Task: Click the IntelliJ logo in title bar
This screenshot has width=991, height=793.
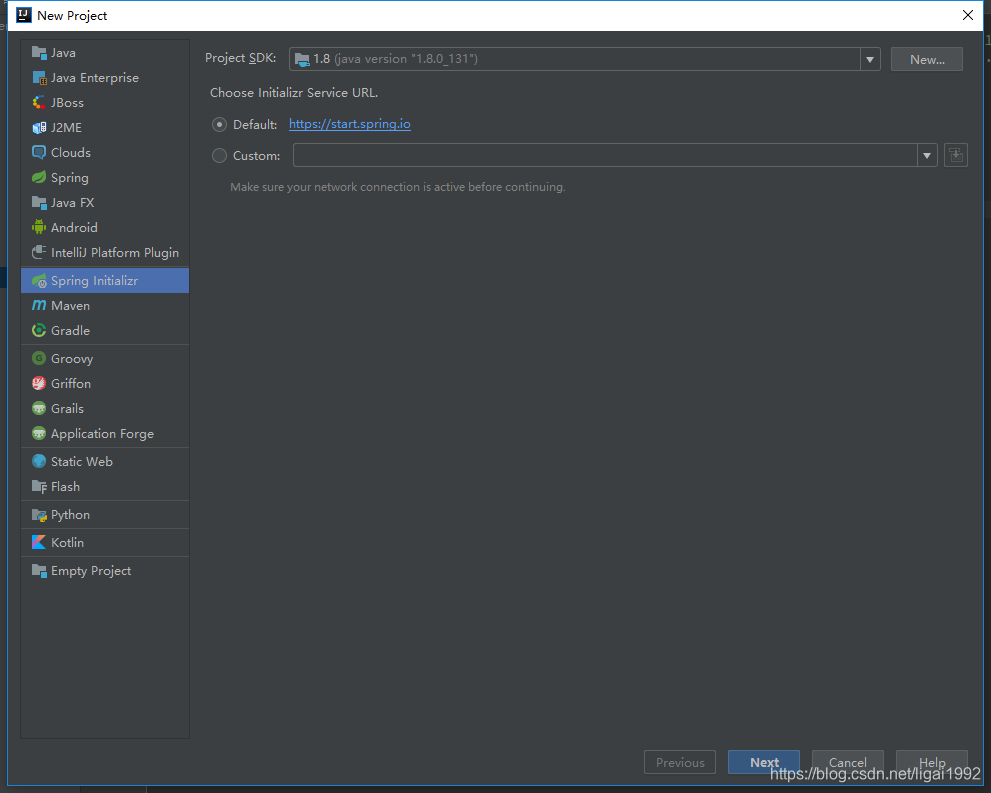Action: [x=23, y=15]
